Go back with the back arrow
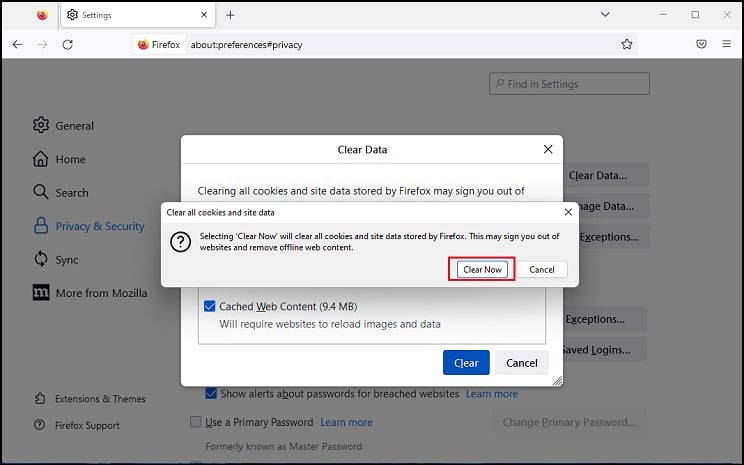Viewport: 744px width, 465px height. tap(18, 44)
